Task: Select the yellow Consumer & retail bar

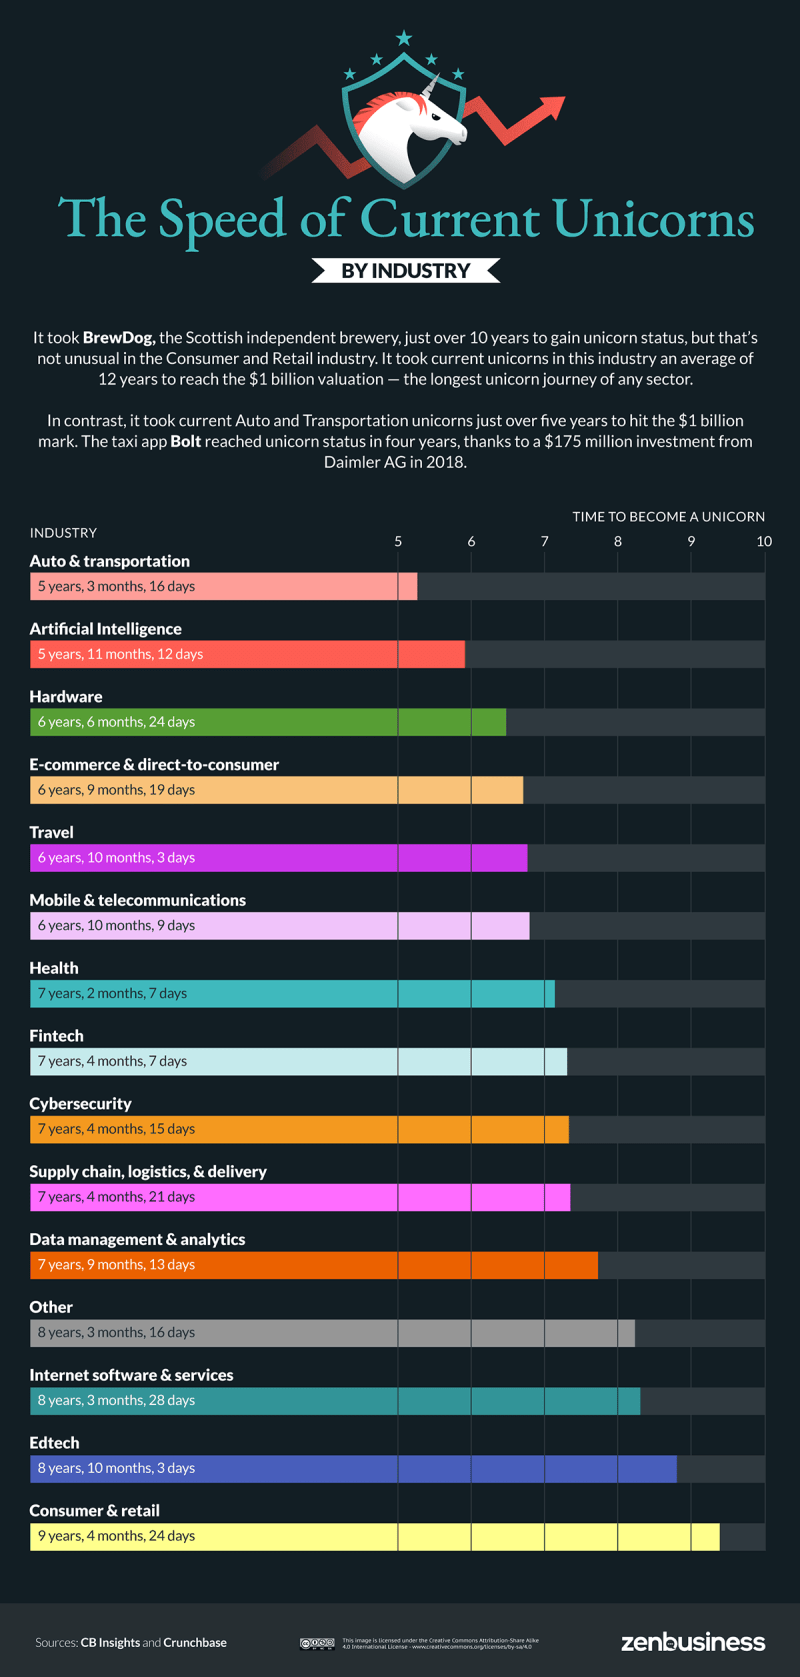Action: click(375, 1536)
